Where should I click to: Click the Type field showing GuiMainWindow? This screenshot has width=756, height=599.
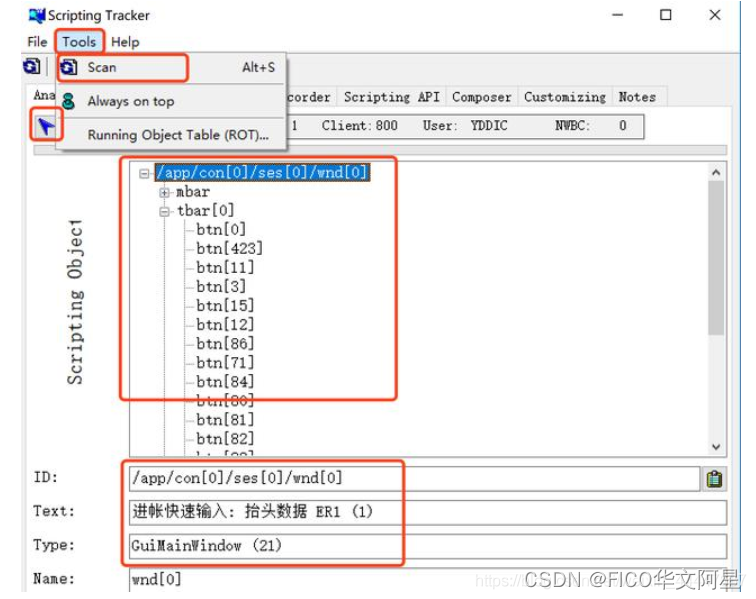[x=428, y=546]
